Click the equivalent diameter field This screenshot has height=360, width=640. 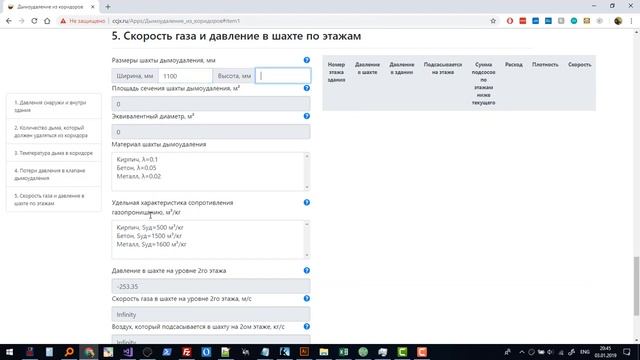click(x=211, y=132)
